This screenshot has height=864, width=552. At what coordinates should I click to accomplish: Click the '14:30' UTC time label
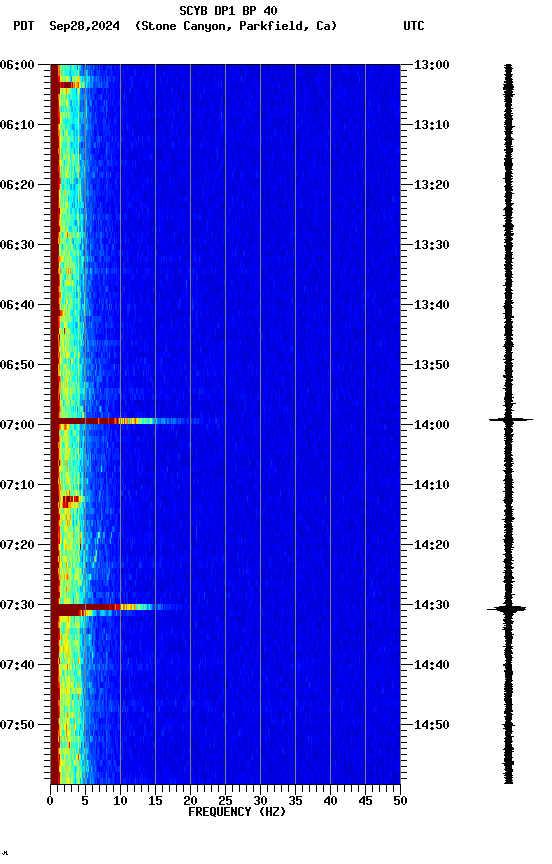point(432,606)
